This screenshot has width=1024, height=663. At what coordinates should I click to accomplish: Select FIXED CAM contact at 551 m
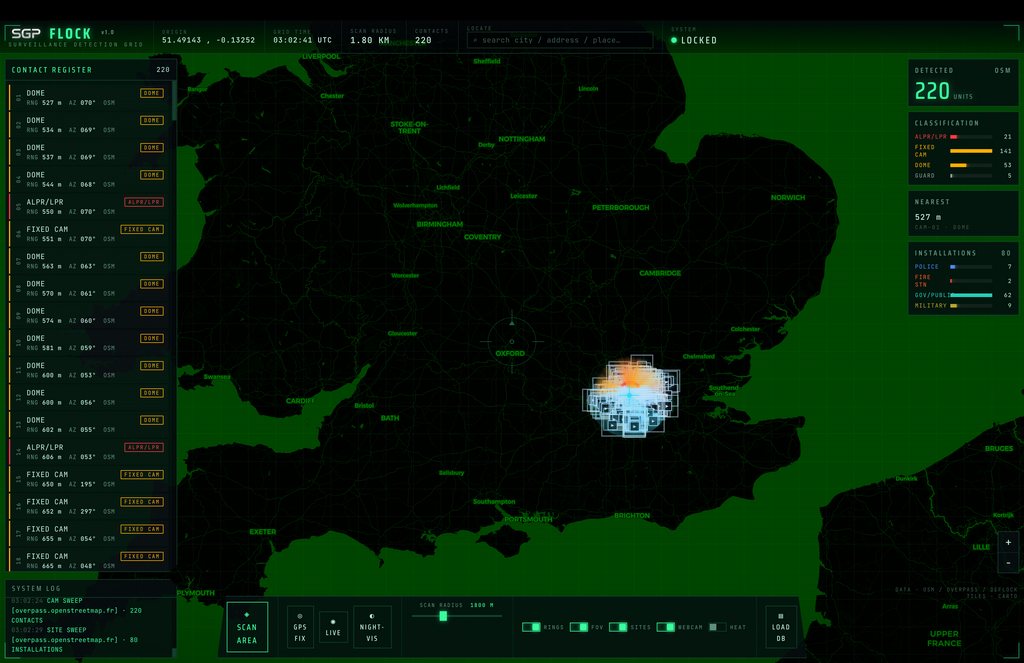pos(91,233)
